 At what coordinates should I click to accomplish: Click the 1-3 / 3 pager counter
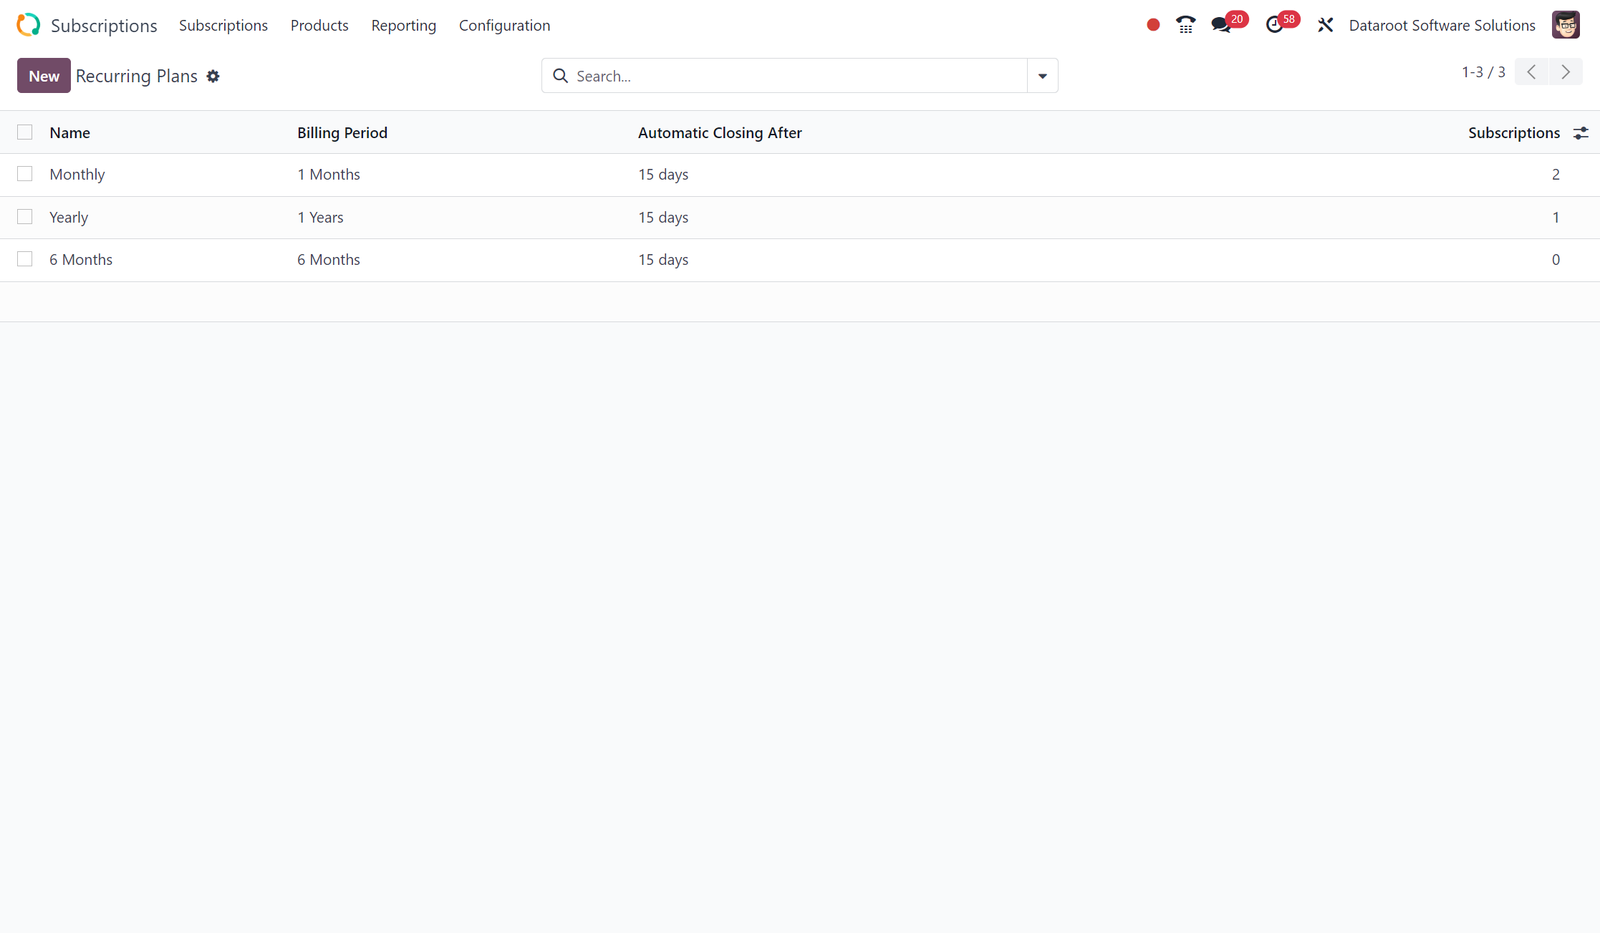1484,72
